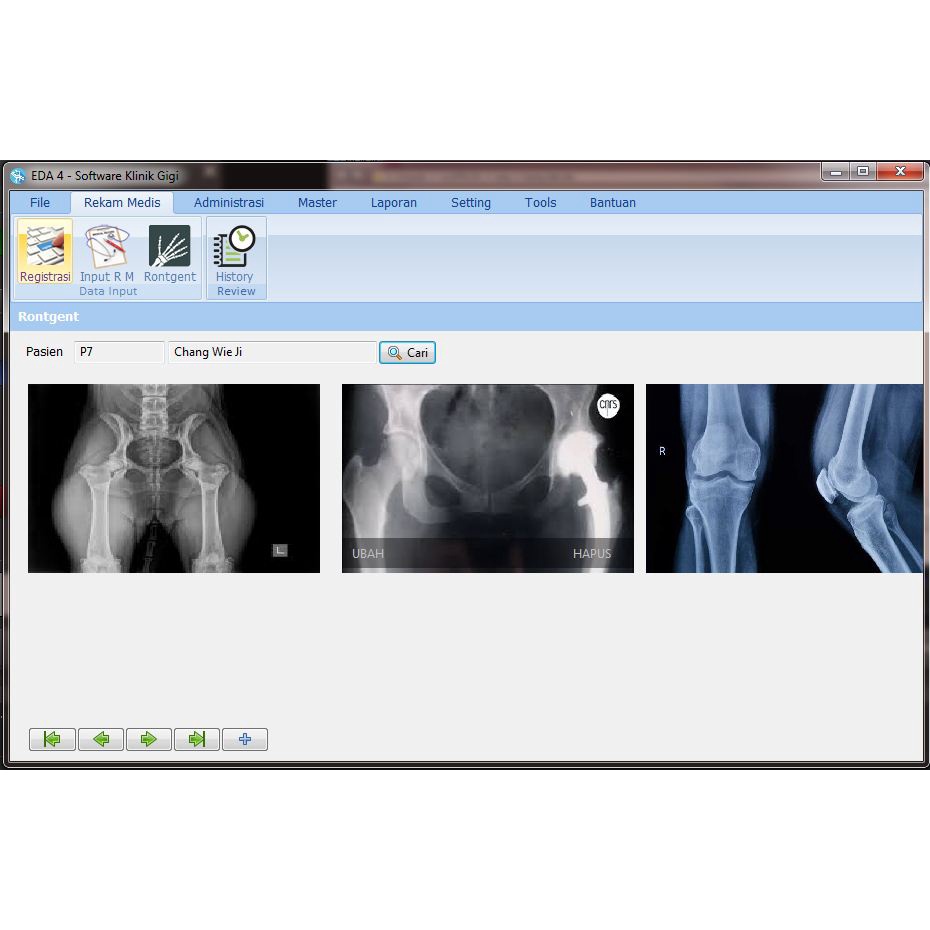Jump to the first record with the first-record arrow
Screen dimensions: 930x930
pyautogui.click(x=52, y=739)
